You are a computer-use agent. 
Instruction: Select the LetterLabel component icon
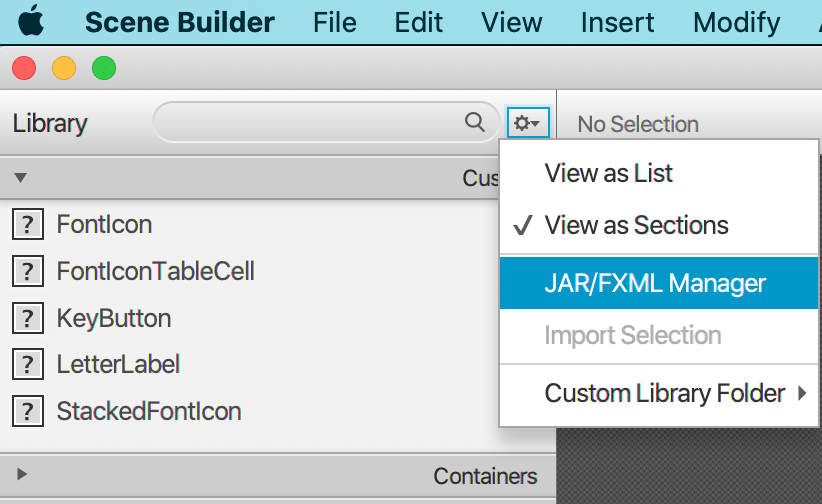coord(28,364)
